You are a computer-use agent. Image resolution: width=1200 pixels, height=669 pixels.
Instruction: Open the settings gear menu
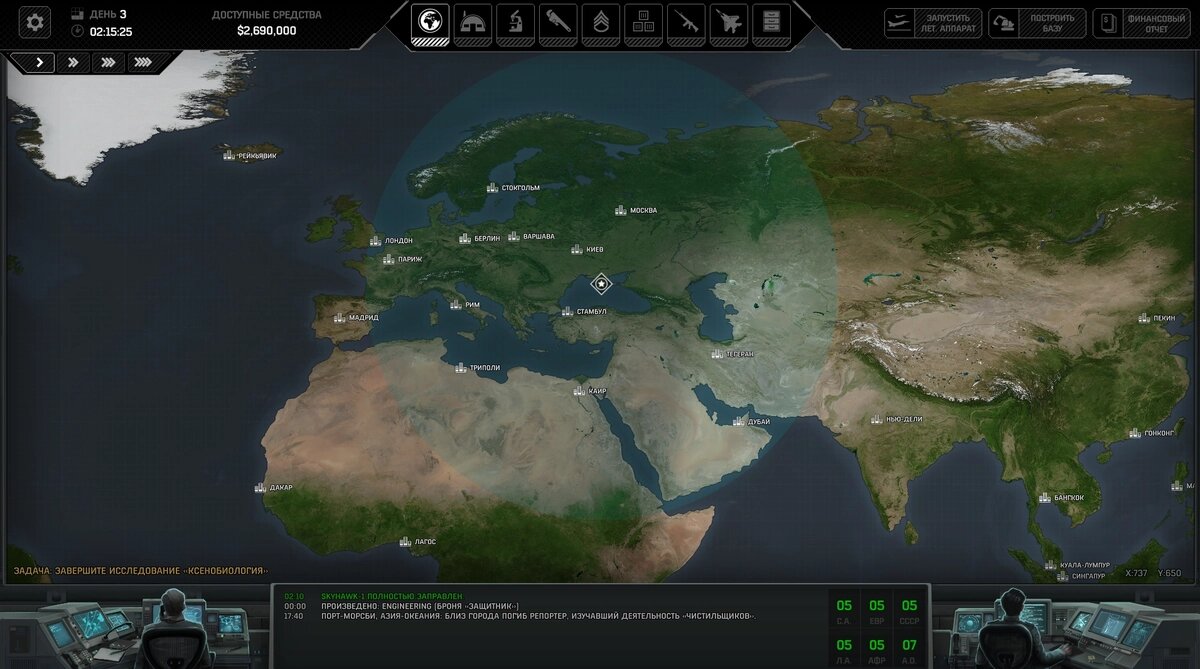coord(35,22)
